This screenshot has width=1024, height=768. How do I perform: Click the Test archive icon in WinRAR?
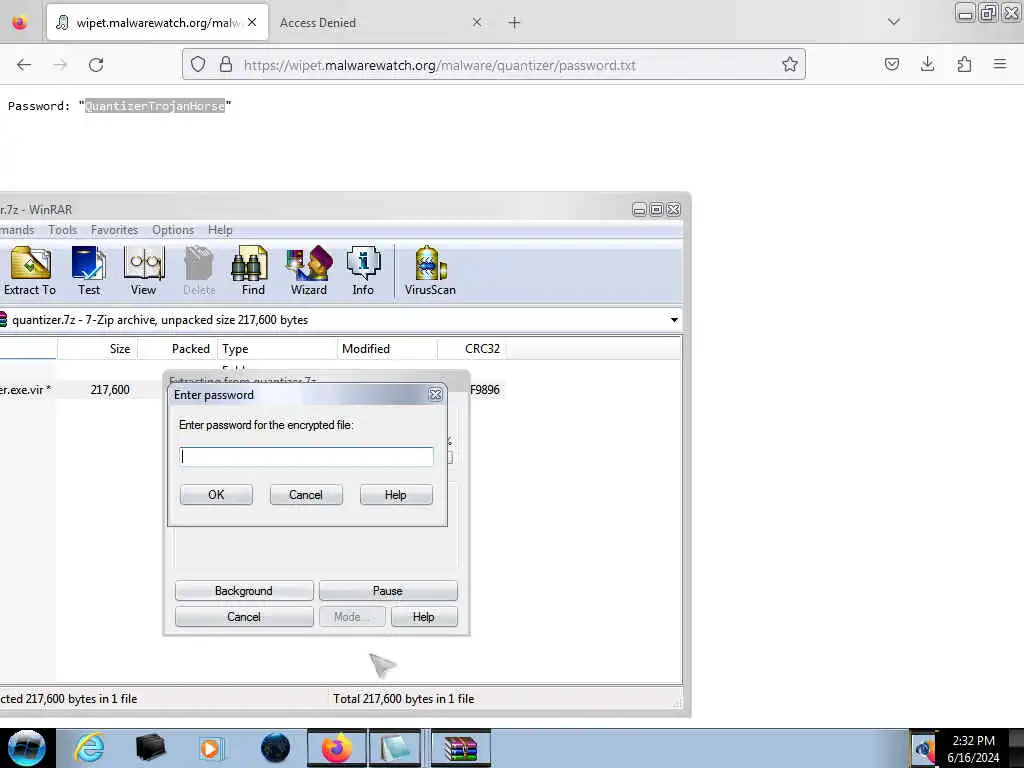click(89, 270)
